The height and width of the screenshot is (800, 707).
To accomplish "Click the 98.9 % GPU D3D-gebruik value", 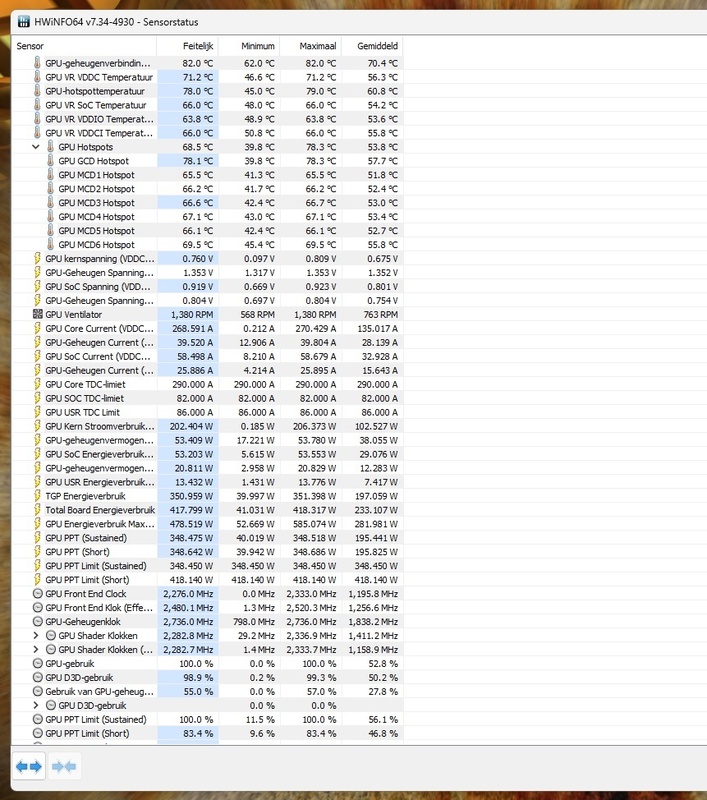I will click(198, 678).
